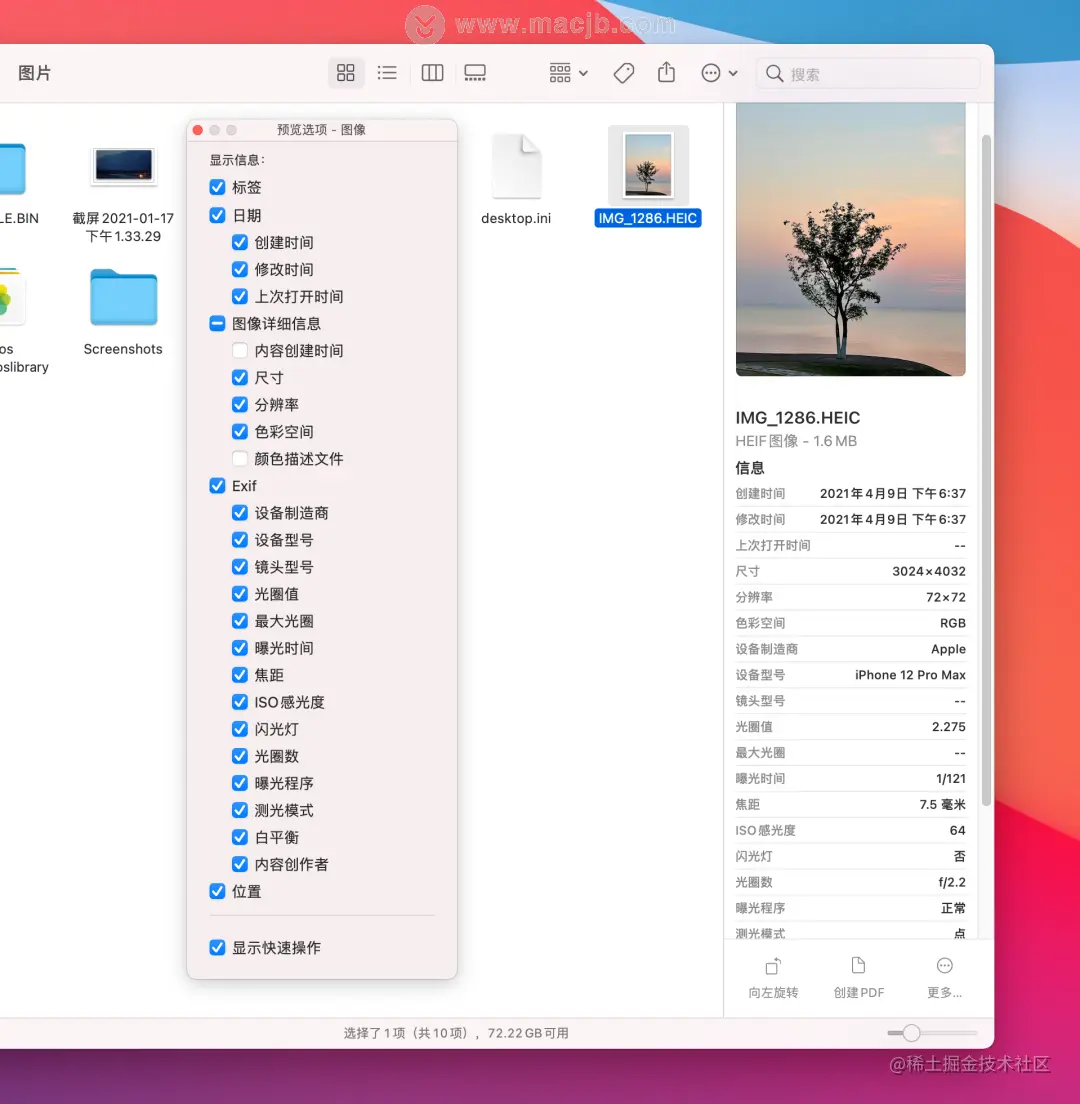Enable the 内容创建时间 checkbox
Viewport: 1080px width, 1104px height.
pyautogui.click(x=240, y=351)
